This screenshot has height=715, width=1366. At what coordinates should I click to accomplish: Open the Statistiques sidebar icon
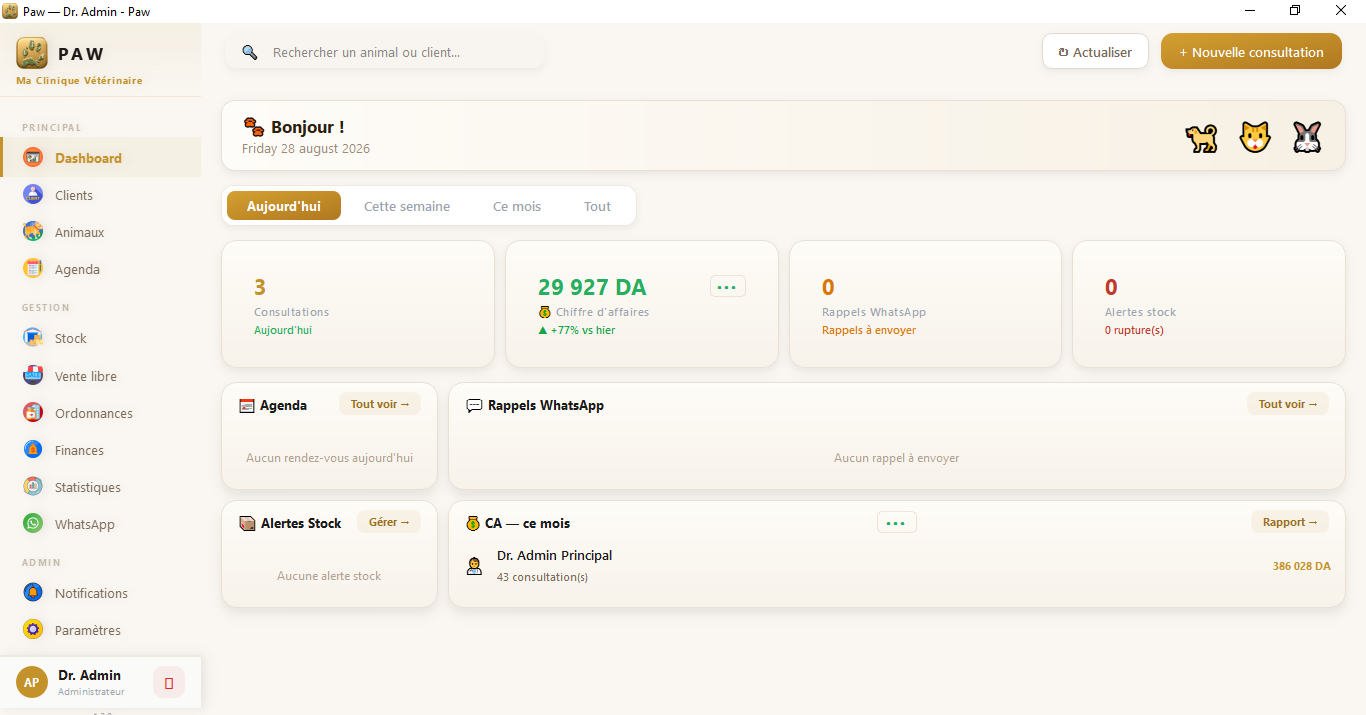point(33,486)
